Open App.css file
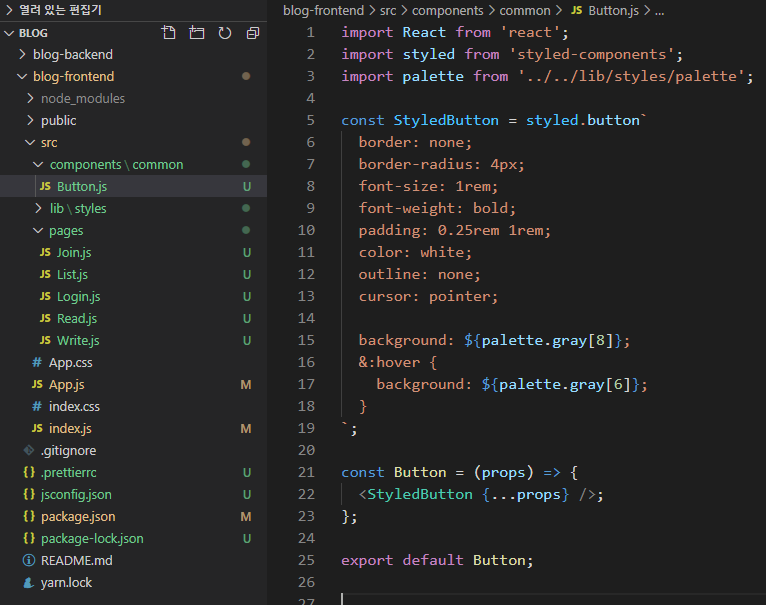The height and width of the screenshot is (605, 766). pos(133,362)
